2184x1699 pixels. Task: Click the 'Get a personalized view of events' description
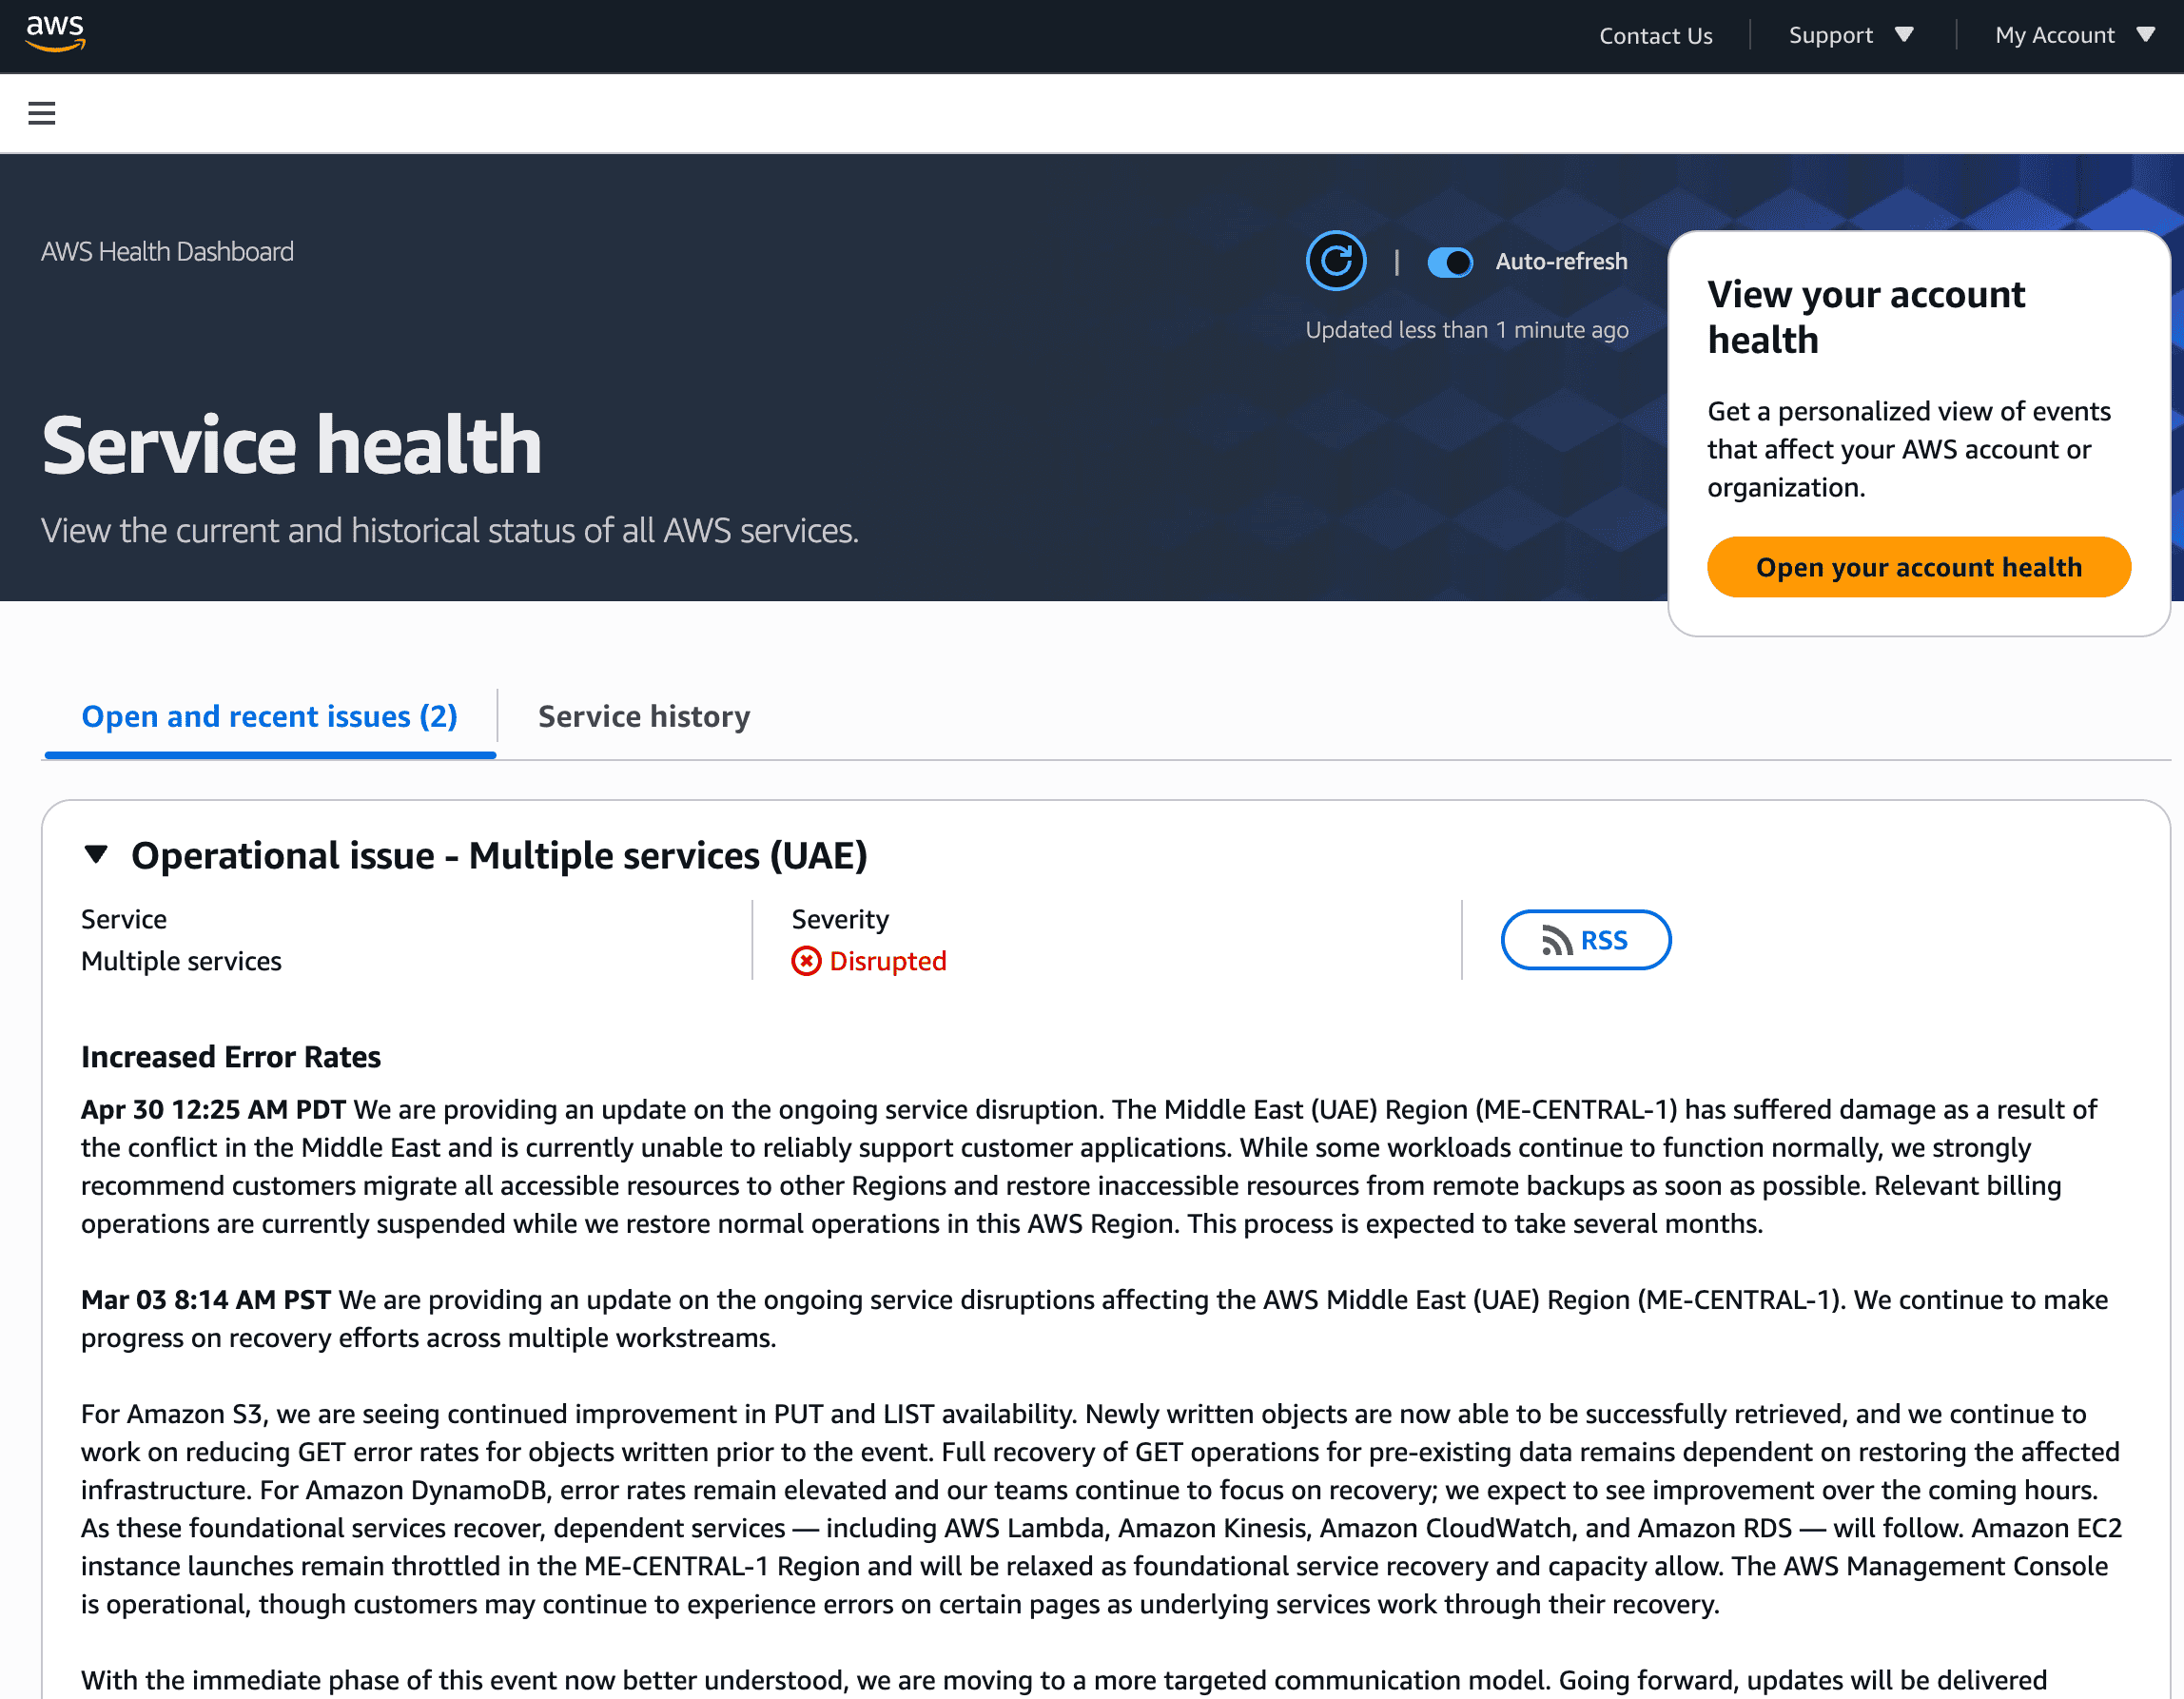pos(1909,450)
